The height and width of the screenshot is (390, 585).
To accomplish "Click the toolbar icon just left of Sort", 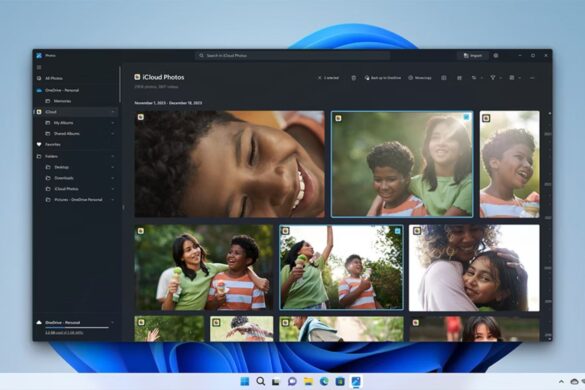I will point(459,78).
